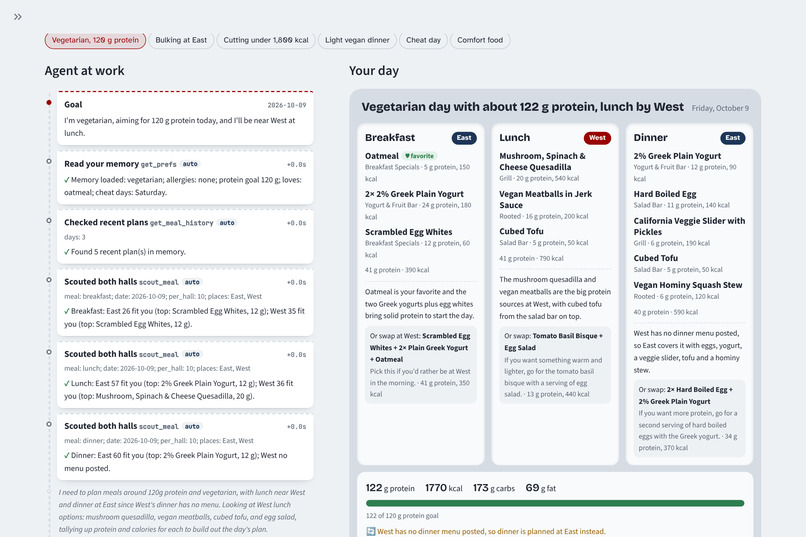
Task: Click the 'West' badge on Lunch card
Action: coord(597,138)
